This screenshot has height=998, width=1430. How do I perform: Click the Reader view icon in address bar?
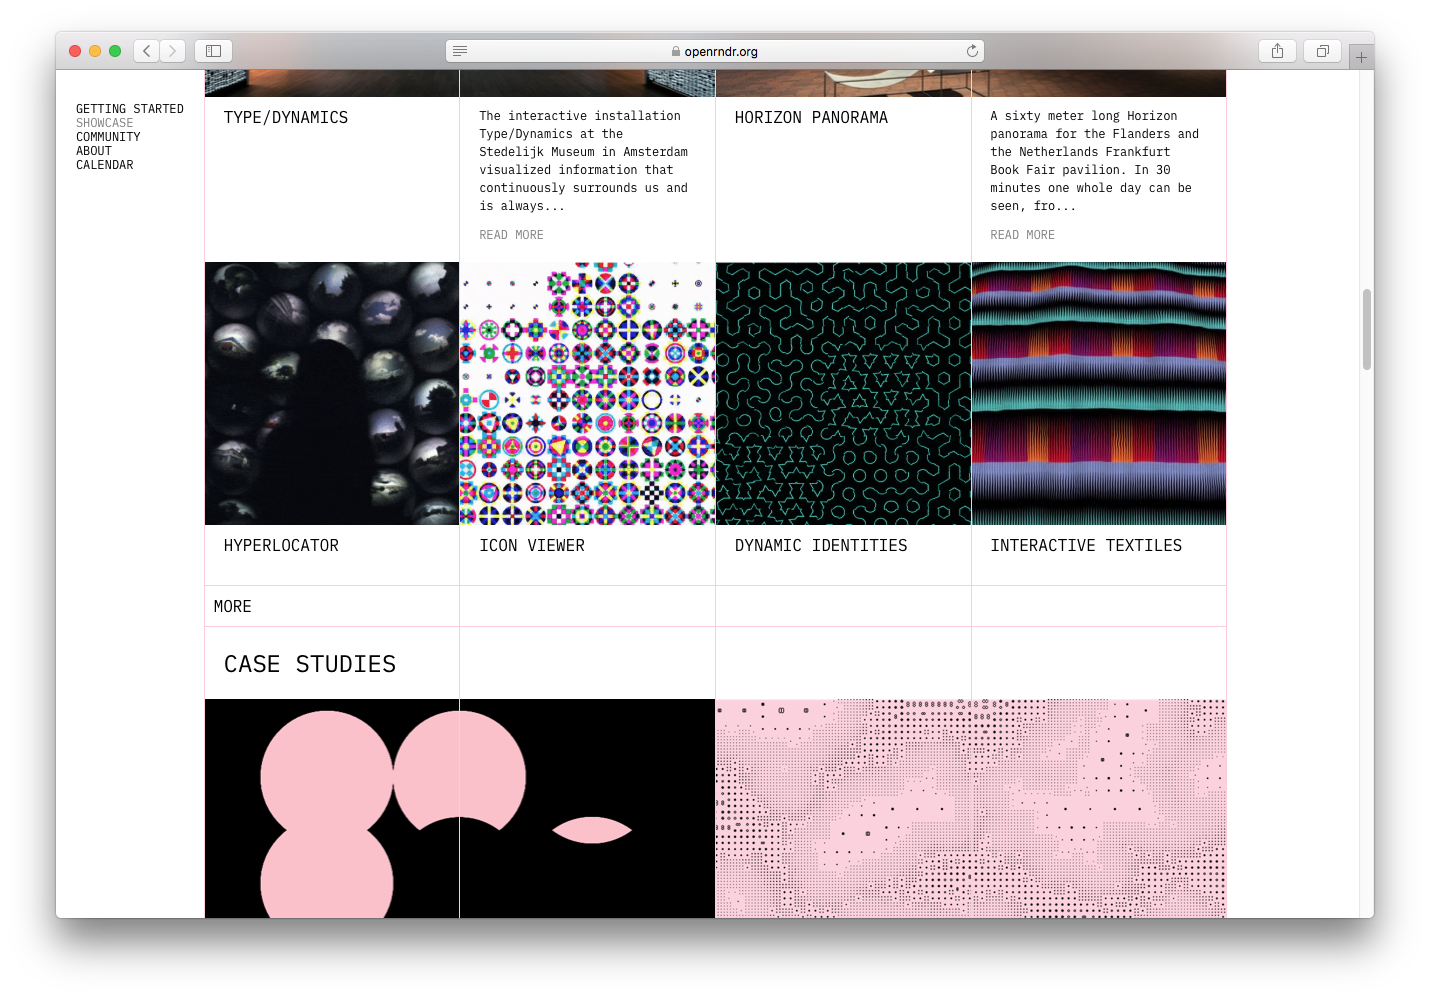[x=460, y=51]
